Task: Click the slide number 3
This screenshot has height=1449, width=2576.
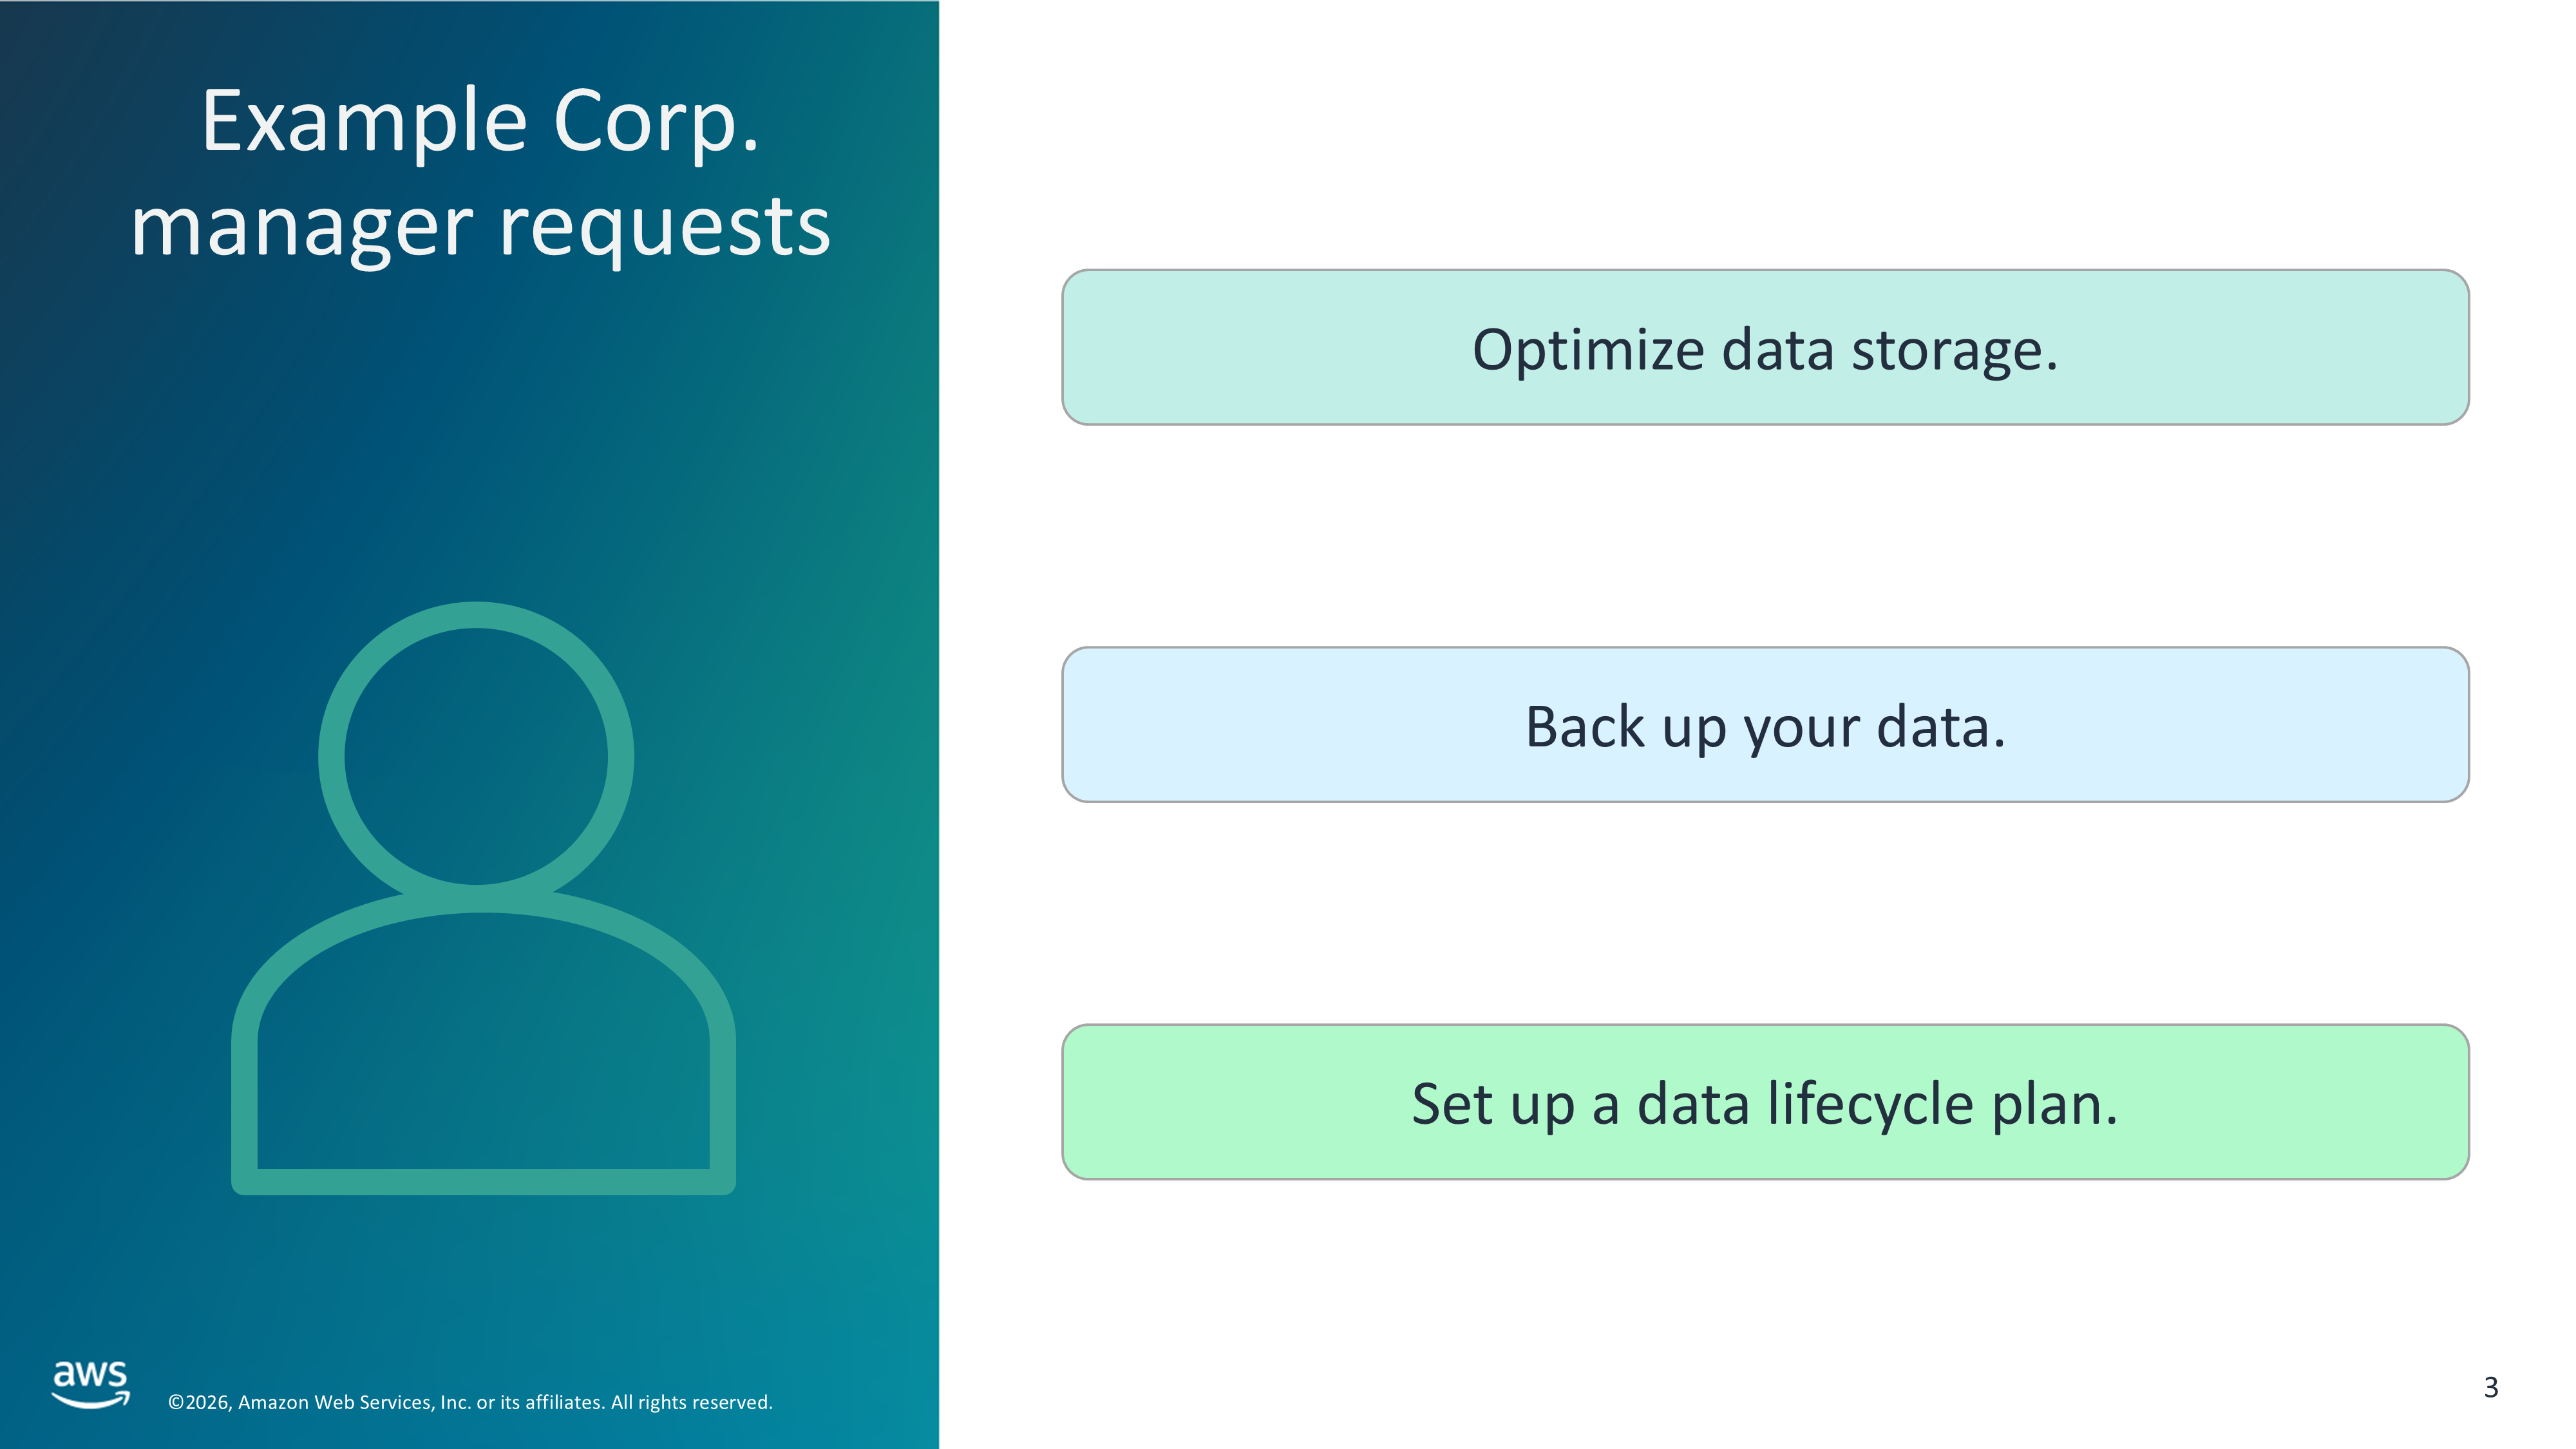Action: pyautogui.click(x=2490, y=1387)
